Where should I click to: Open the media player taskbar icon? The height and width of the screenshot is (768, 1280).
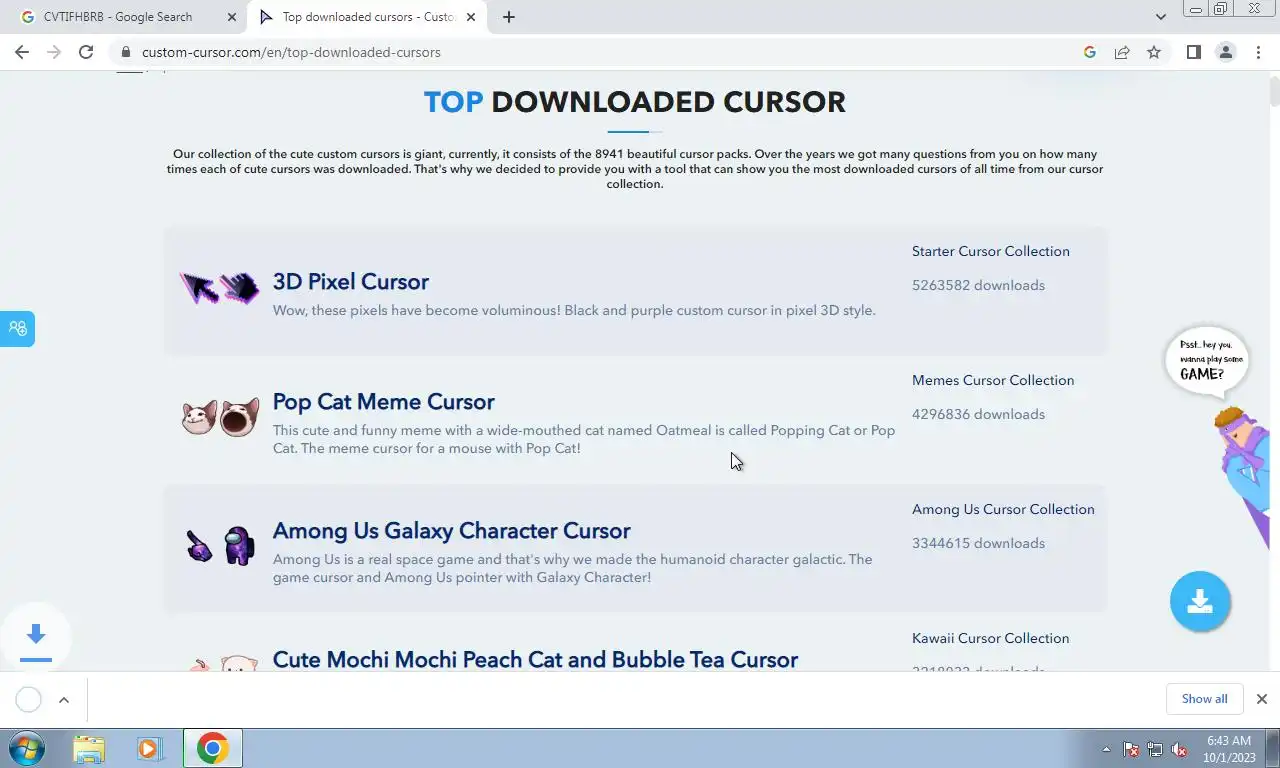pyautogui.click(x=150, y=748)
